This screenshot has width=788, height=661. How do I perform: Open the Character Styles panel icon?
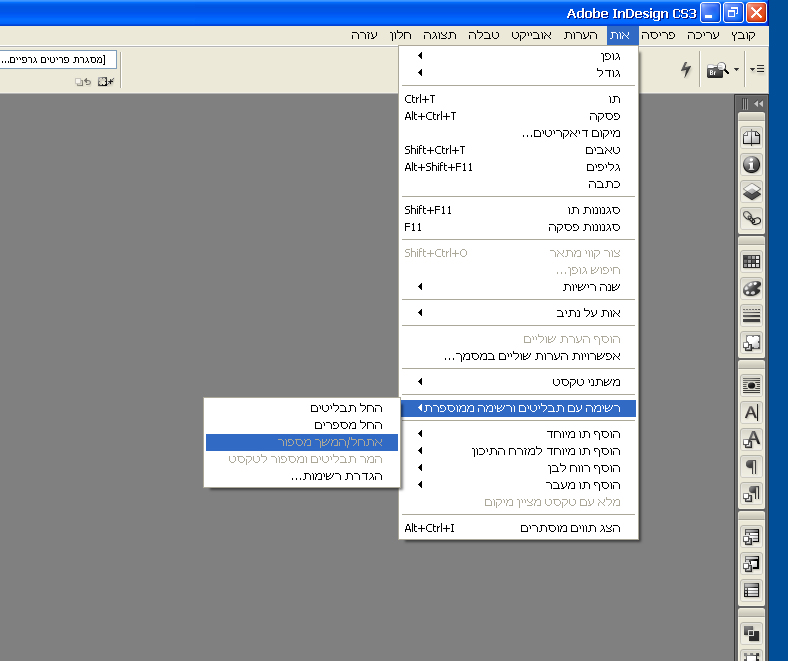751,440
